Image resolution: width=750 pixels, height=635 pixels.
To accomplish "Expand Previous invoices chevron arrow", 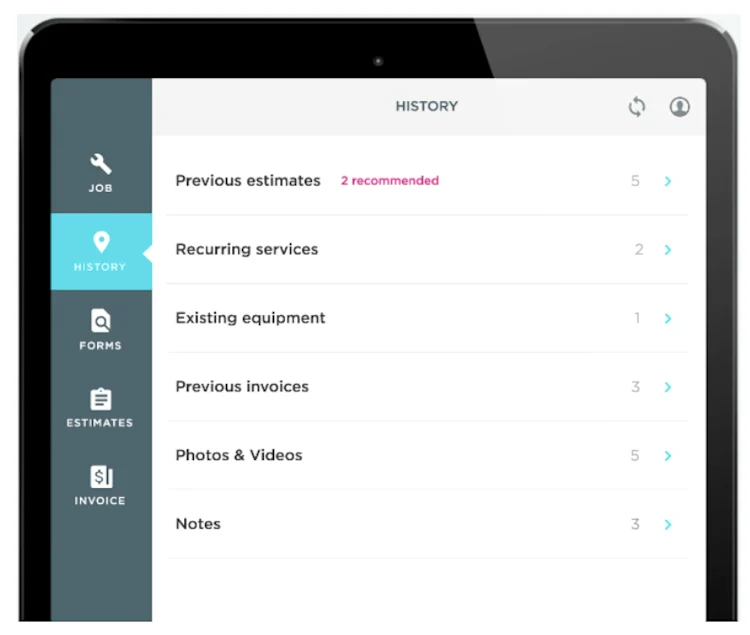I will coord(668,387).
